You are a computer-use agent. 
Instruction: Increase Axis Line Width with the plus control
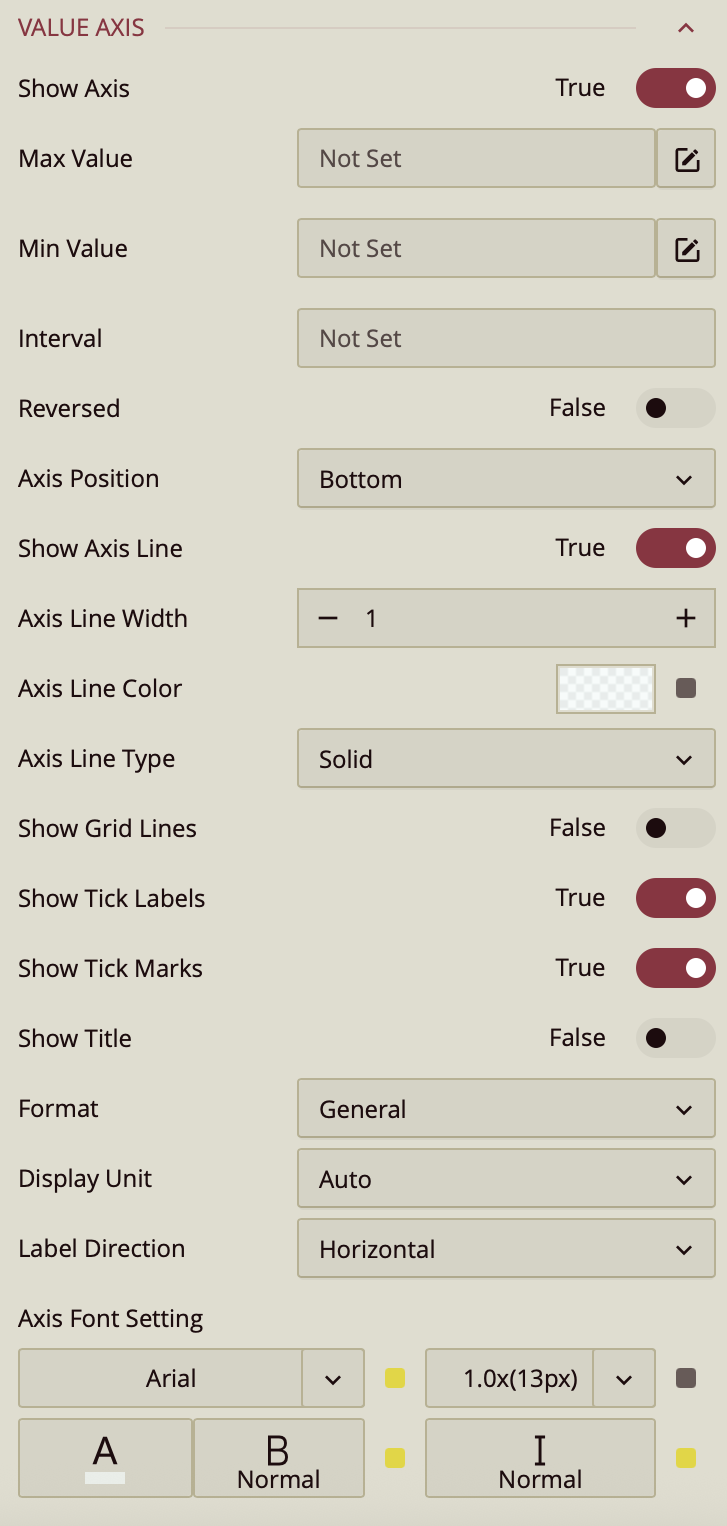point(686,618)
